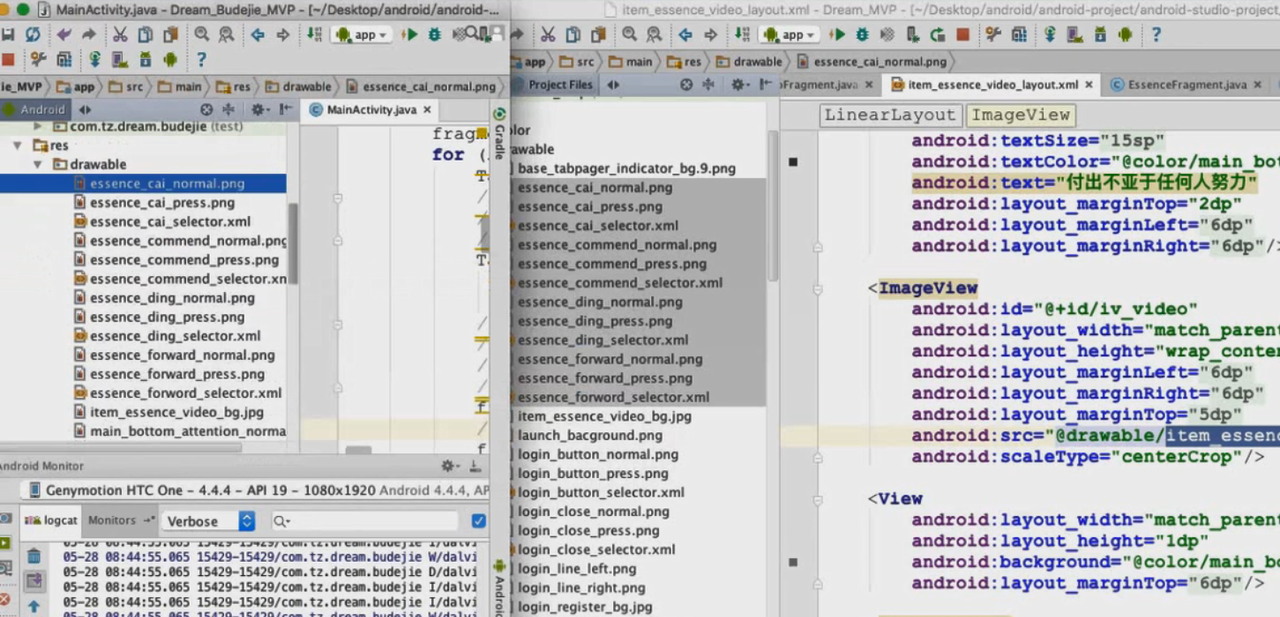Collapse the res folder in project tree
Image resolution: width=1280 pixels, height=617 pixels.
pos(18,146)
